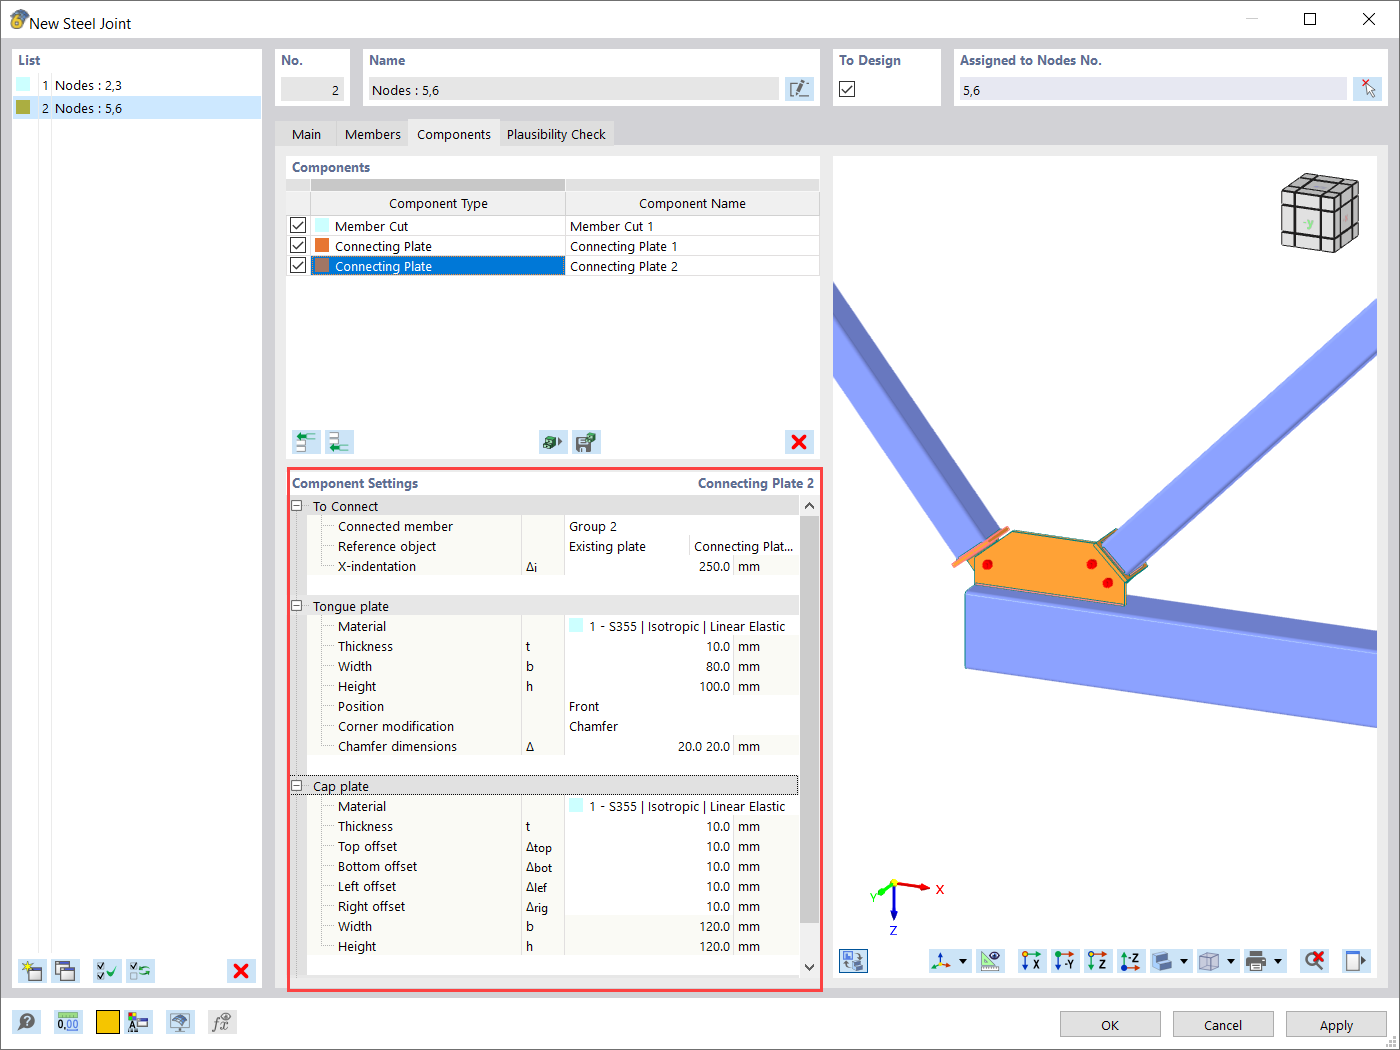Click insert component at end icon
The width and height of the screenshot is (1400, 1050).
point(340,442)
